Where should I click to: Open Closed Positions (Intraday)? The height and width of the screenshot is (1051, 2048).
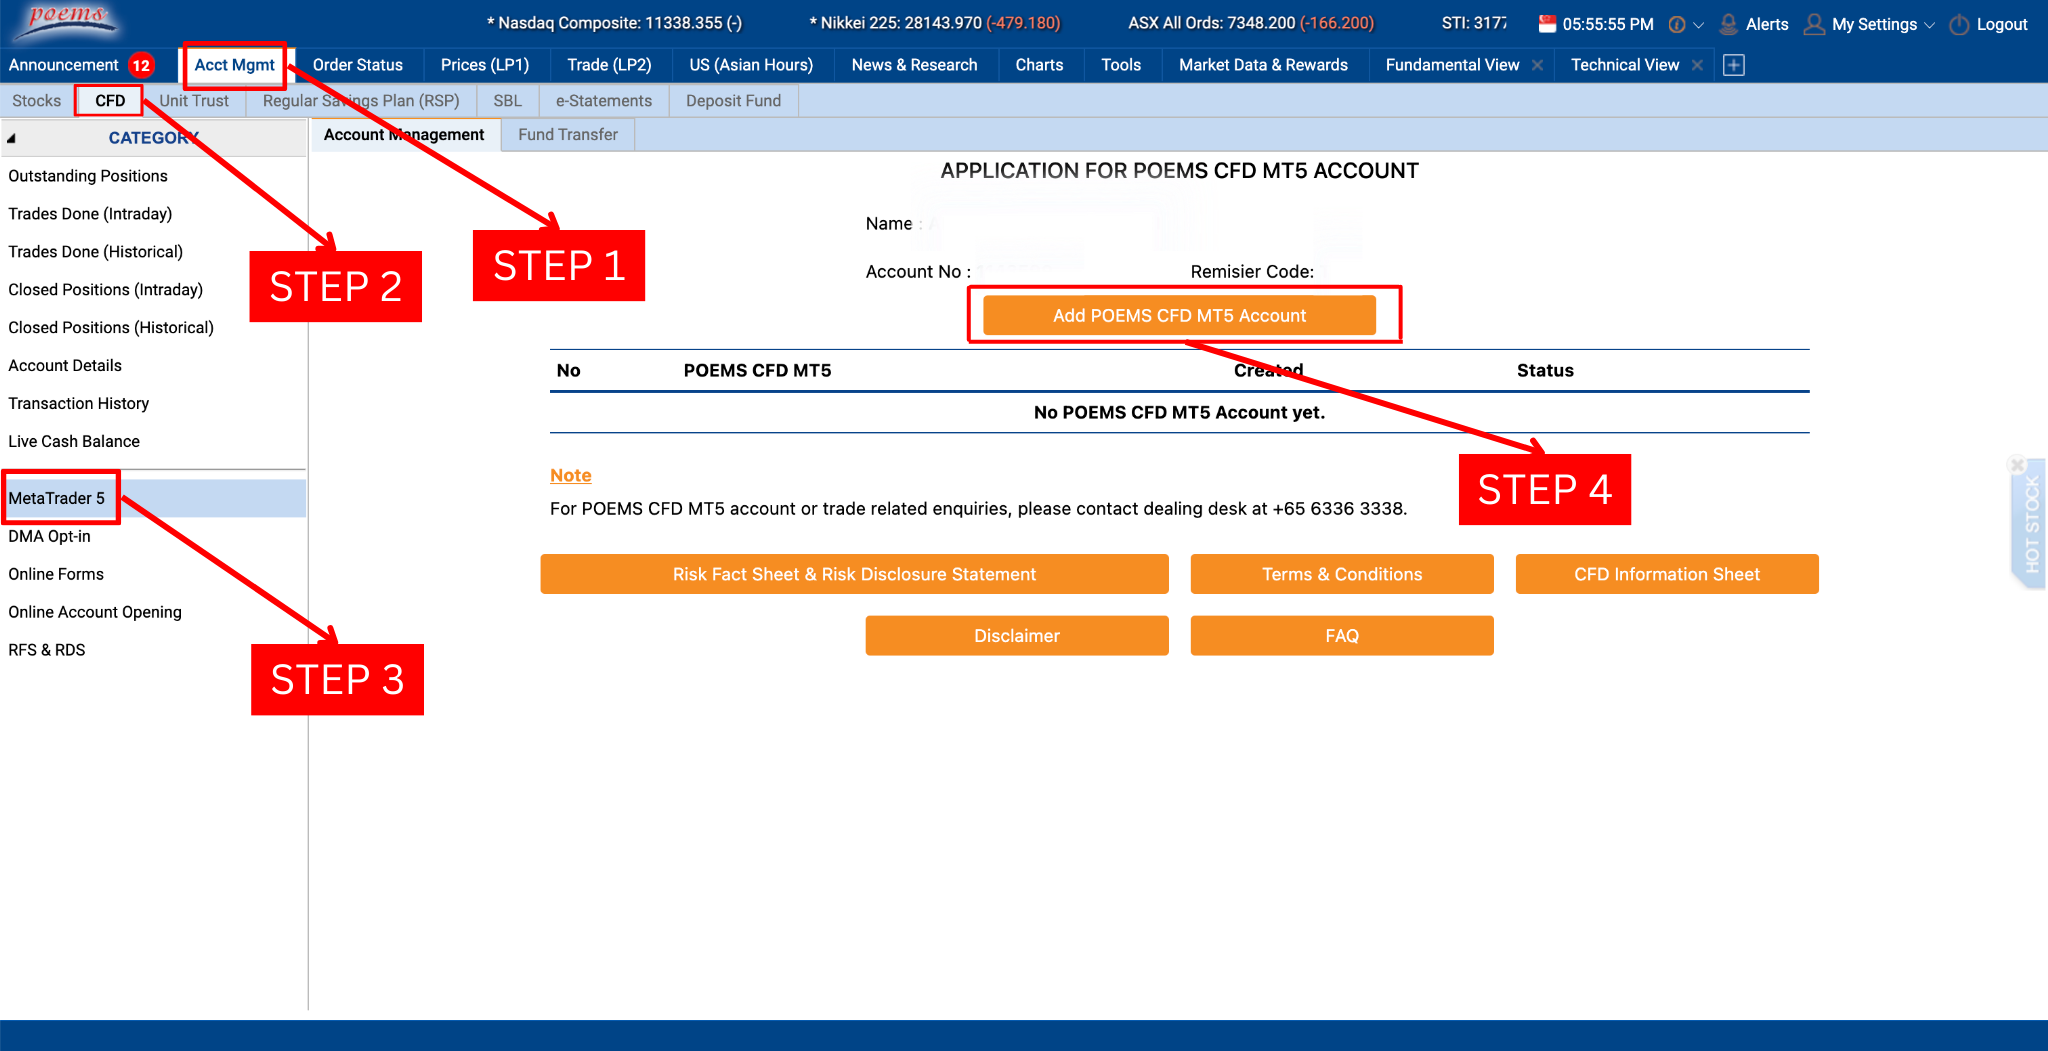coord(105,290)
